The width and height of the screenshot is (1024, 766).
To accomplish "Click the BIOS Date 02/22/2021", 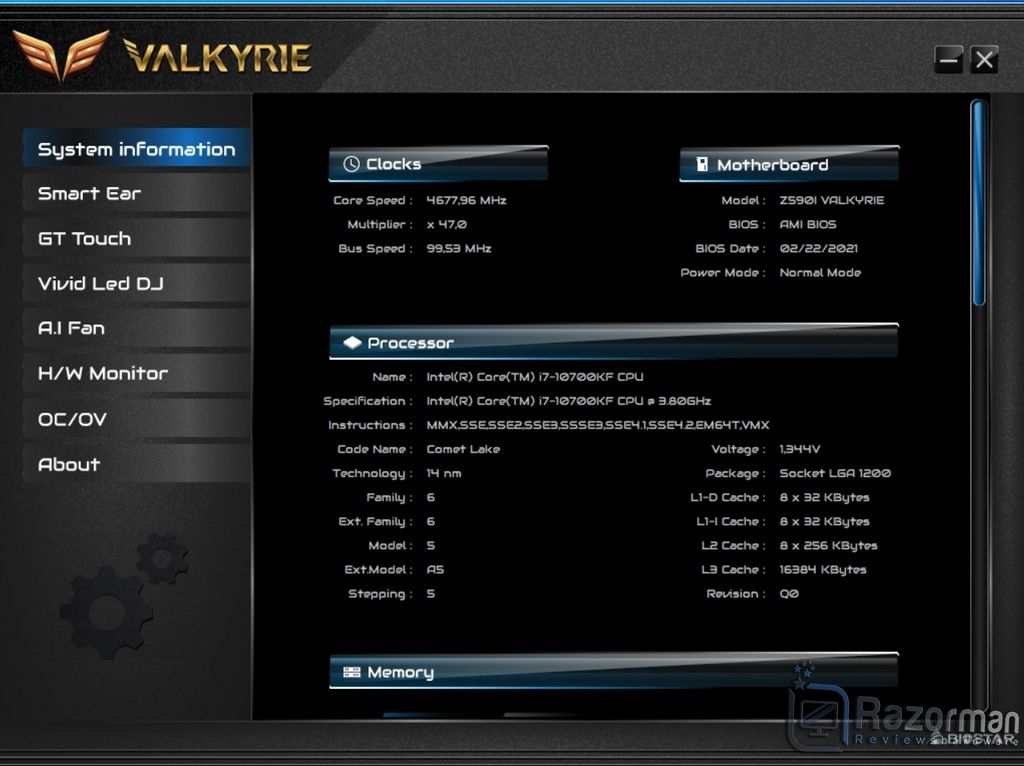I will (x=818, y=249).
